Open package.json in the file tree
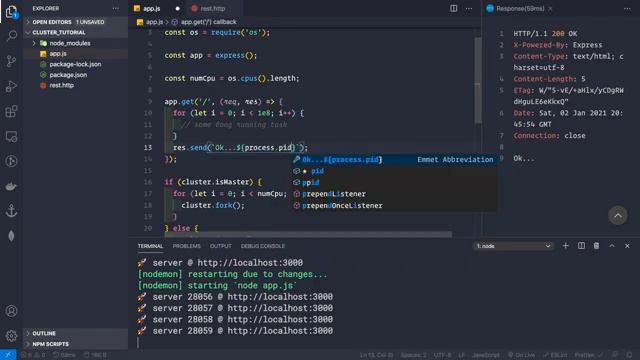Viewport: 640px width, 360px height. [76, 75]
